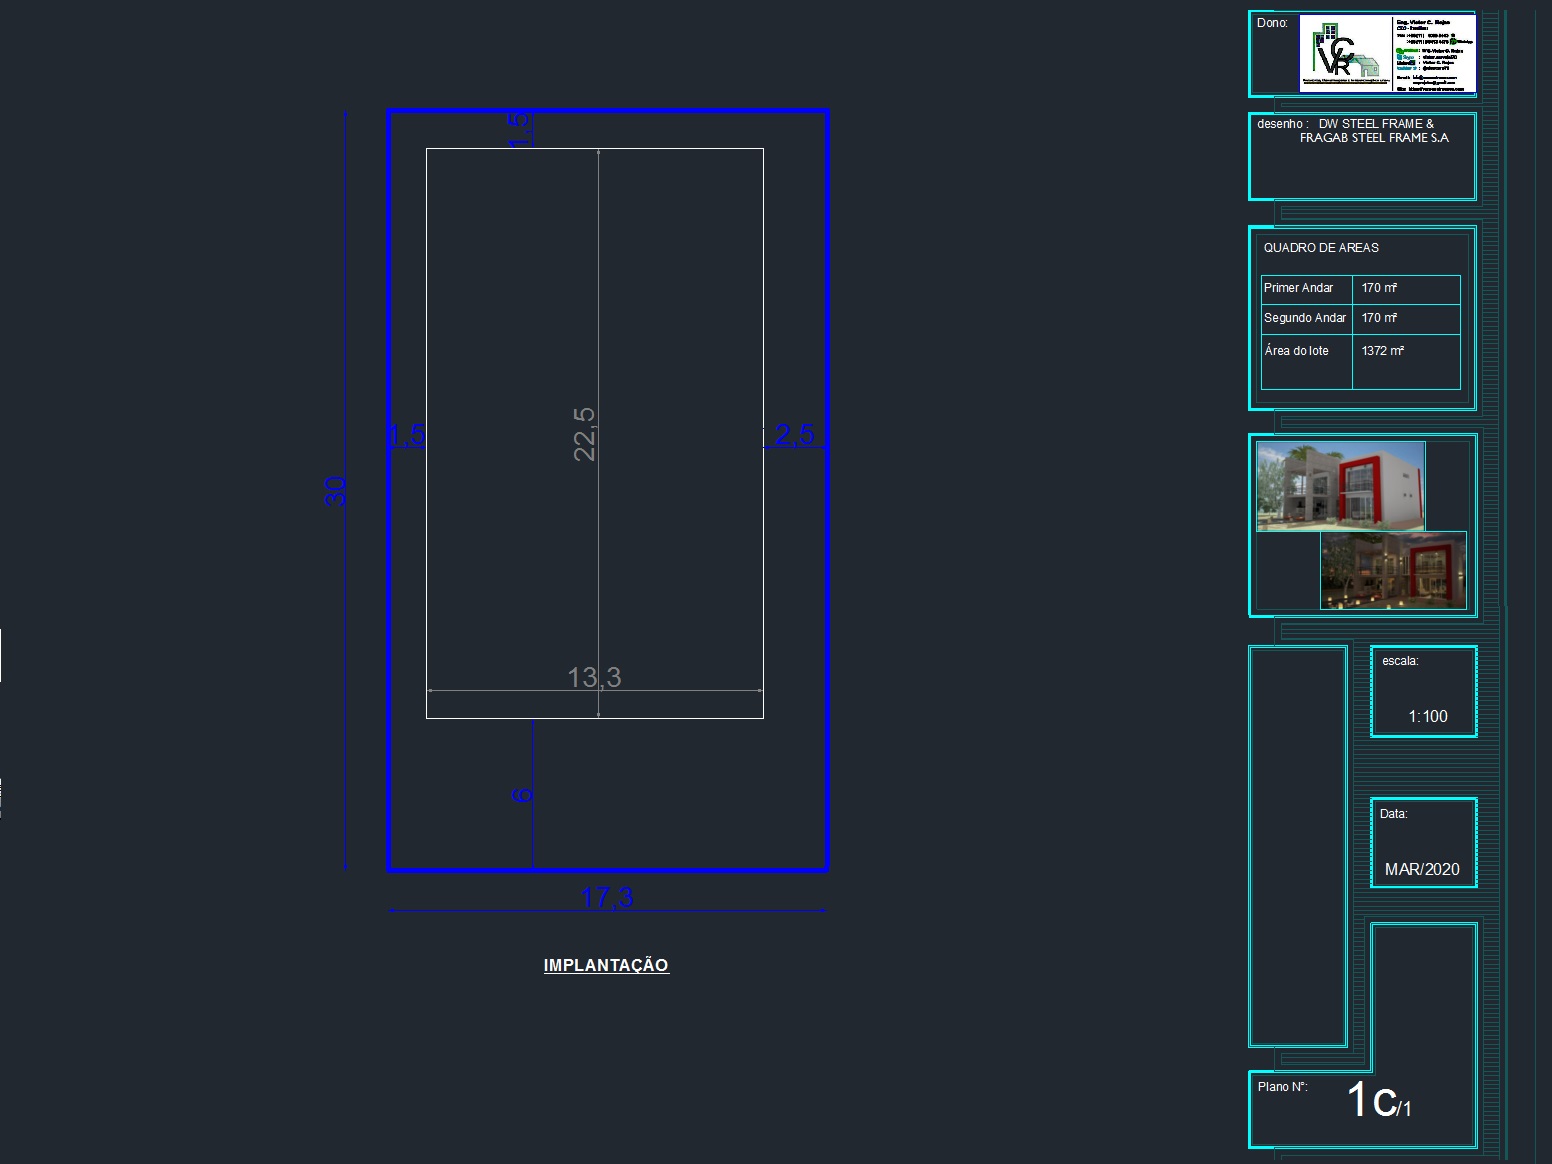The image size is (1552, 1164).
Task: Select the 6 front setback dimension text
Action: (x=522, y=795)
